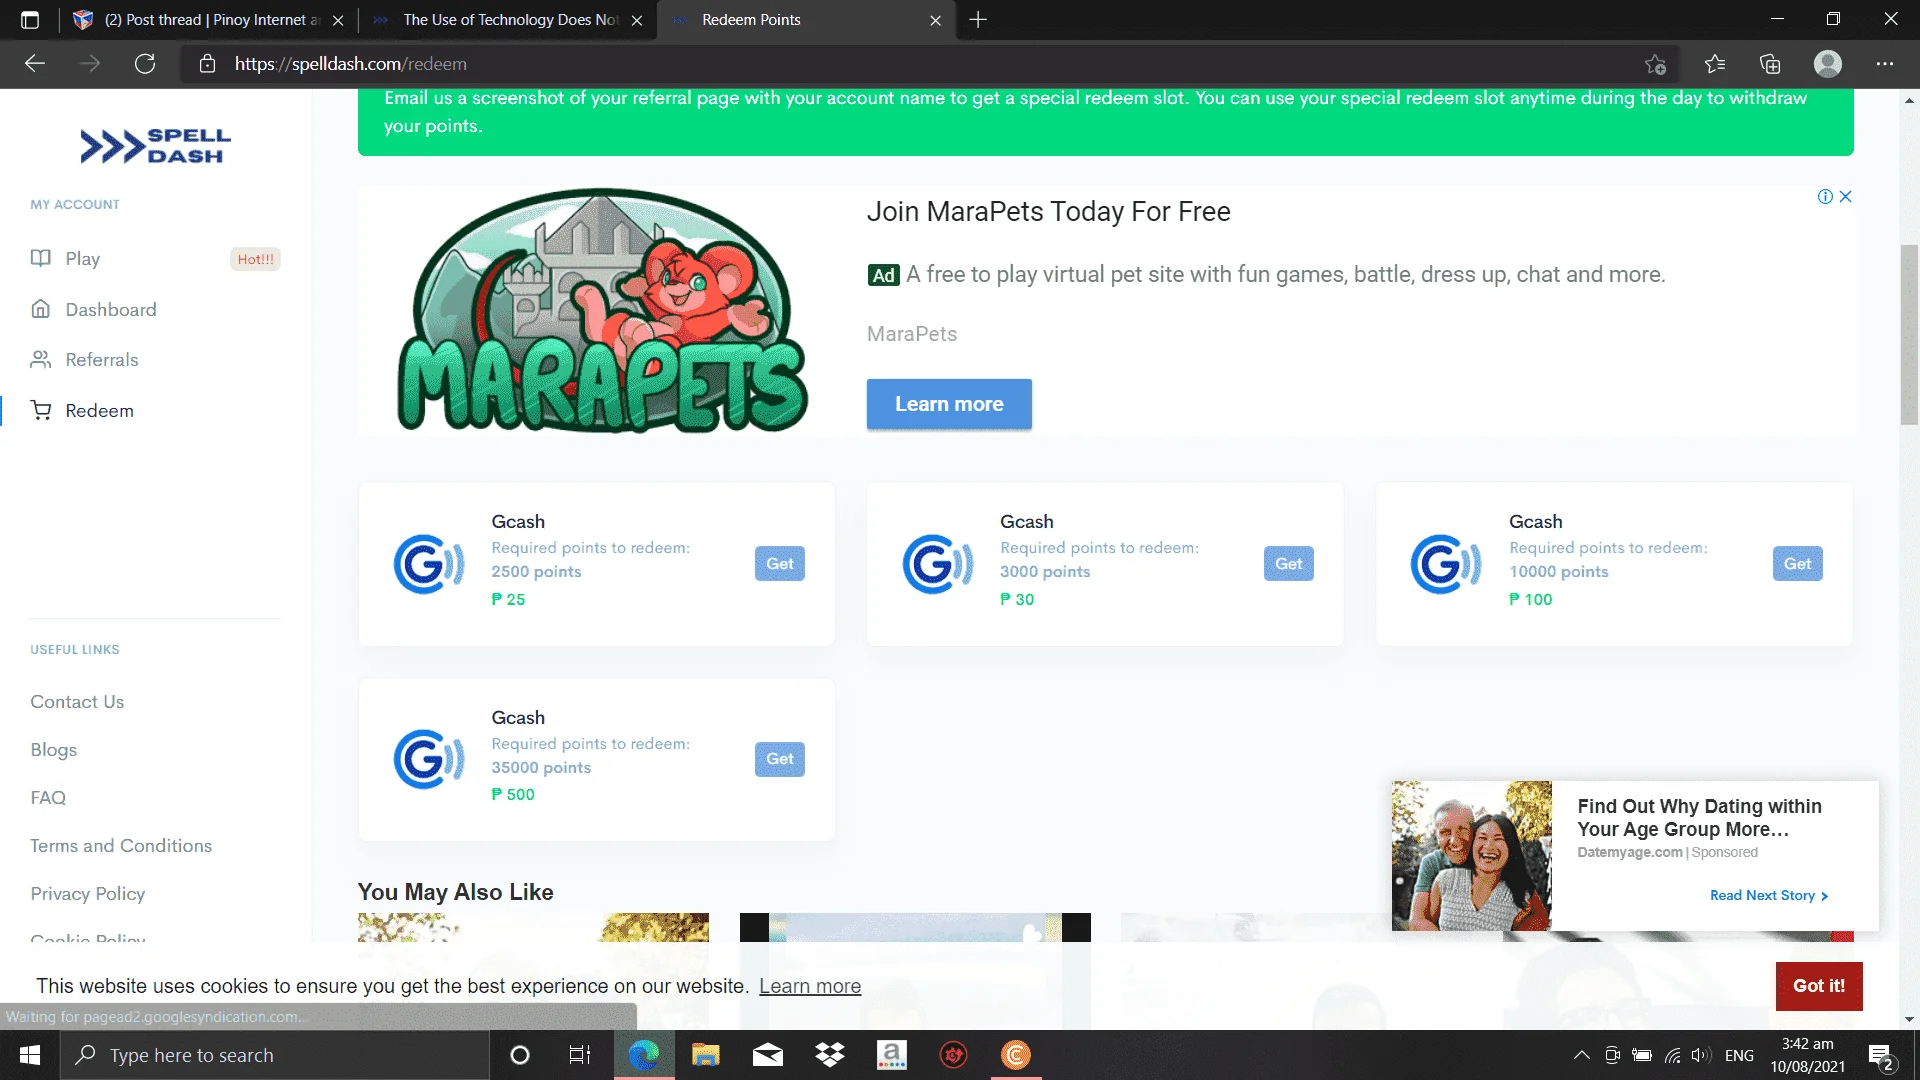This screenshot has width=1920, height=1080.
Task: Click the page vertical scrollbar thumb
Action: [x=1909, y=335]
